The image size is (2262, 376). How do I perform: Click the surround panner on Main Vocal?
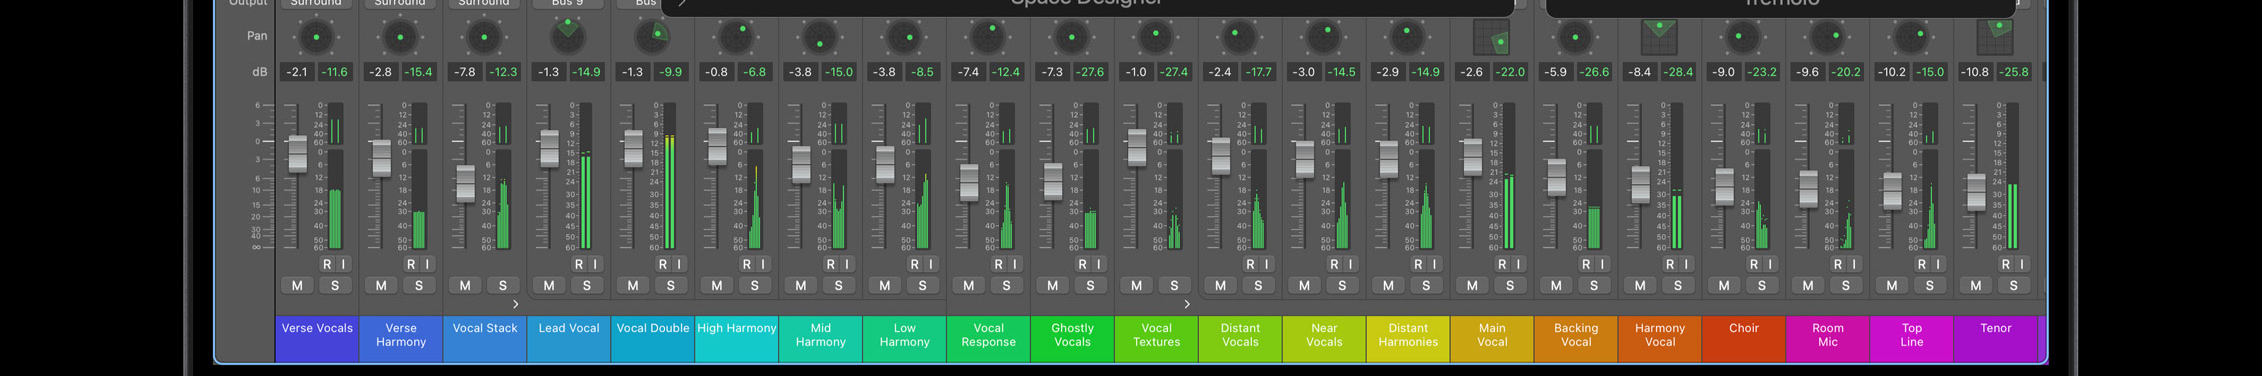pyautogui.click(x=1491, y=37)
